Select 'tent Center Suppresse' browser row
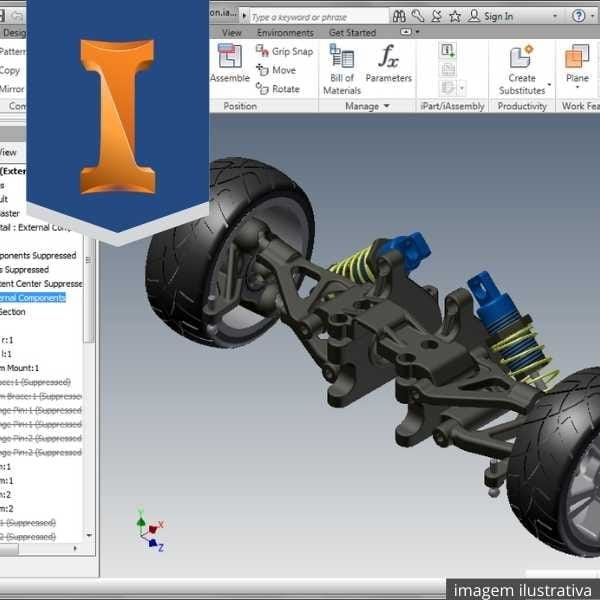Image resolution: width=600 pixels, height=600 pixels. pyautogui.click(x=41, y=284)
